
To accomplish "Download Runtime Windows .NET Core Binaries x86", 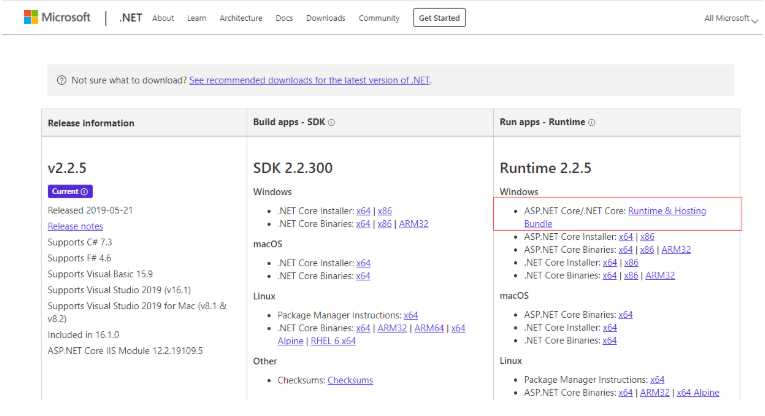I will (x=631, y=275).
